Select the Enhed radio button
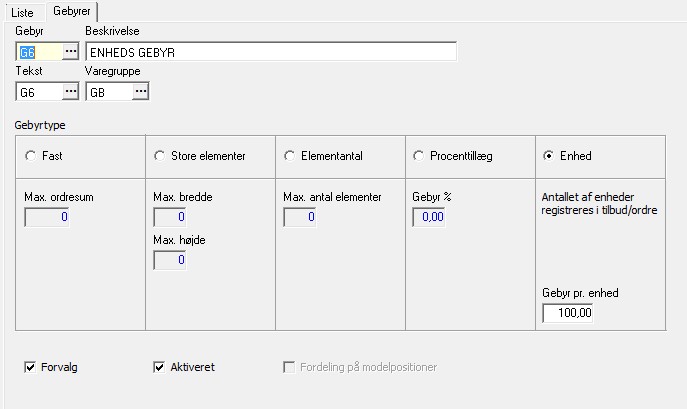687x409 pixels. coord(548,156)
